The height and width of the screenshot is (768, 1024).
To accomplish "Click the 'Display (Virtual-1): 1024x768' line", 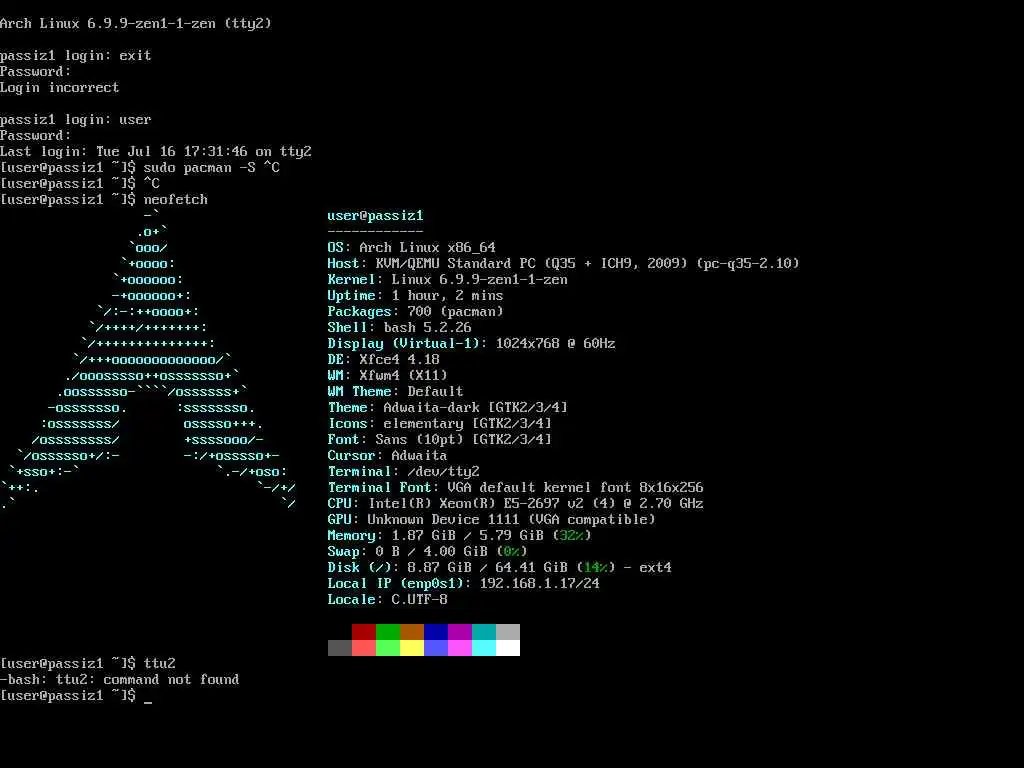I will pyautogui.click(x=472, y=344).
